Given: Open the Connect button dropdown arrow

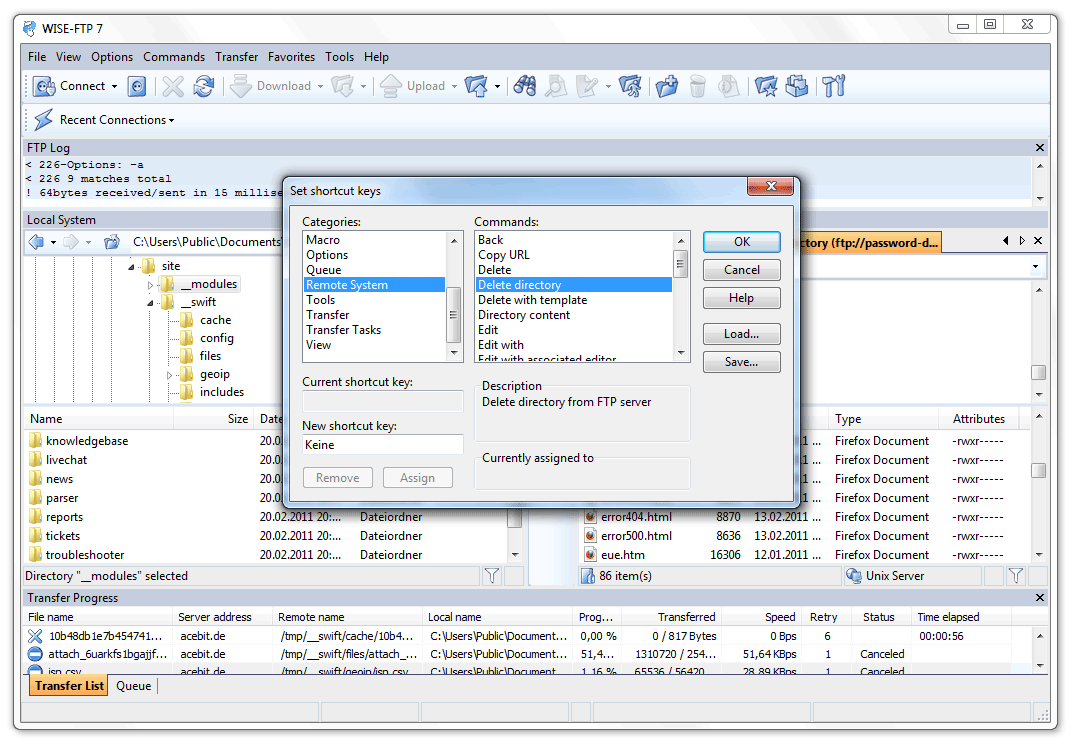Looking at the screenshot, I should point(114,87).
